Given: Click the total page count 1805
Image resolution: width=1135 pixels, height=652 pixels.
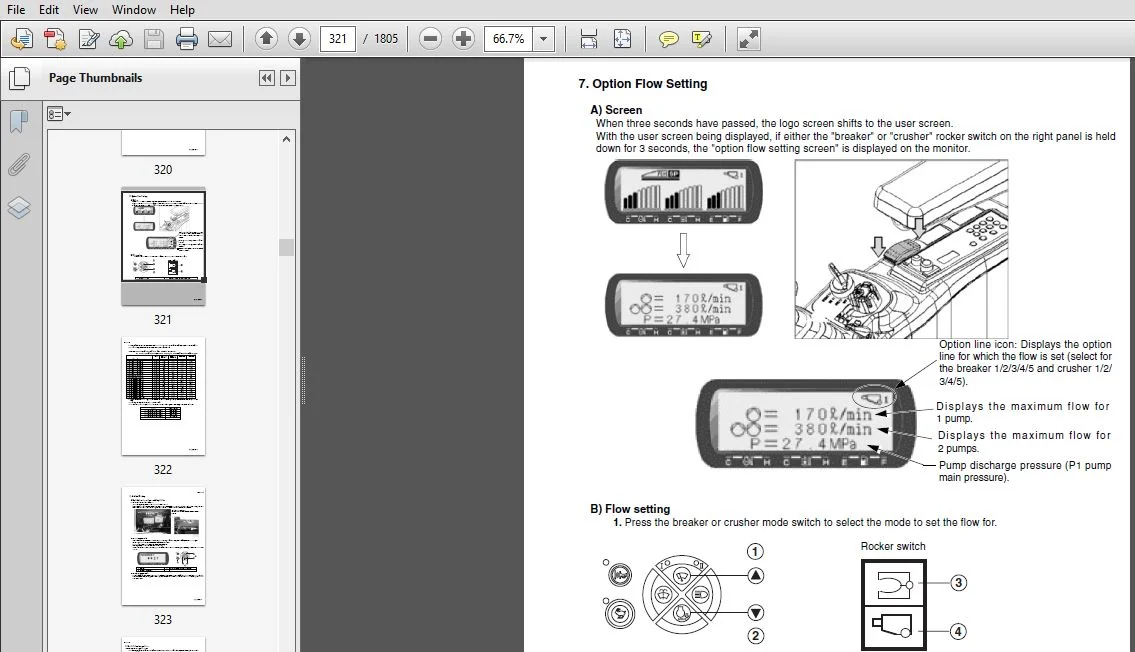Looking at the screenshot, I should tap(386, 38).
